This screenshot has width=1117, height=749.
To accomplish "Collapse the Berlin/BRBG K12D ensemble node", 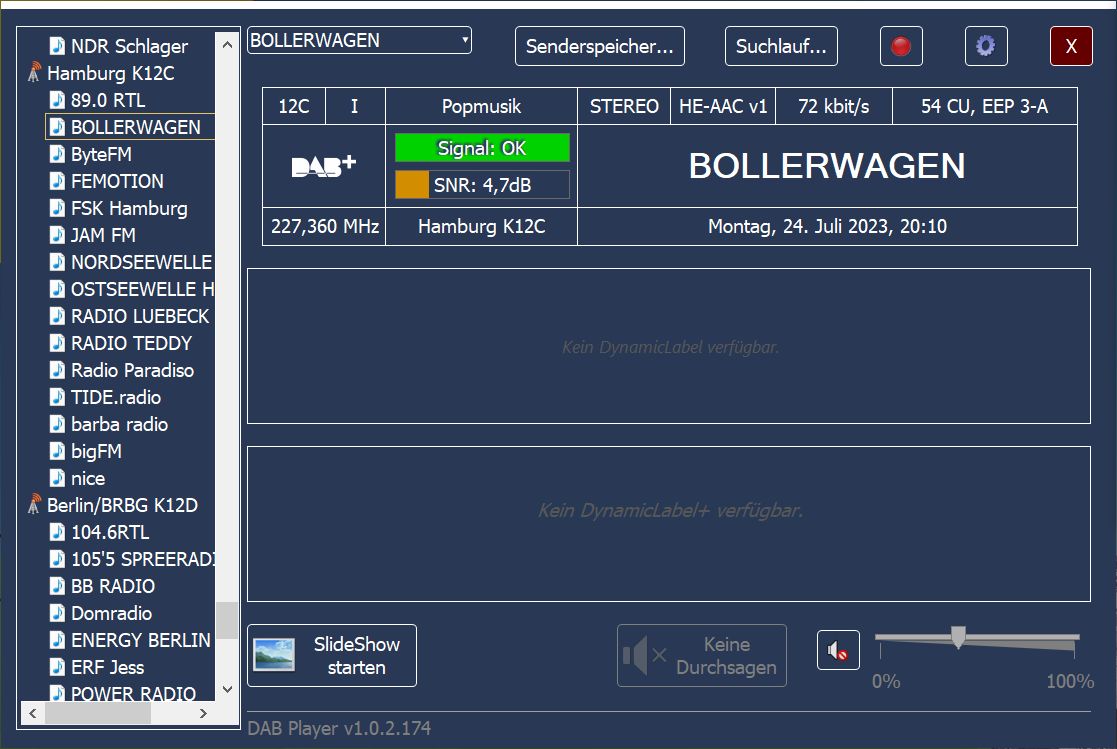I will (x=122, y=505).
